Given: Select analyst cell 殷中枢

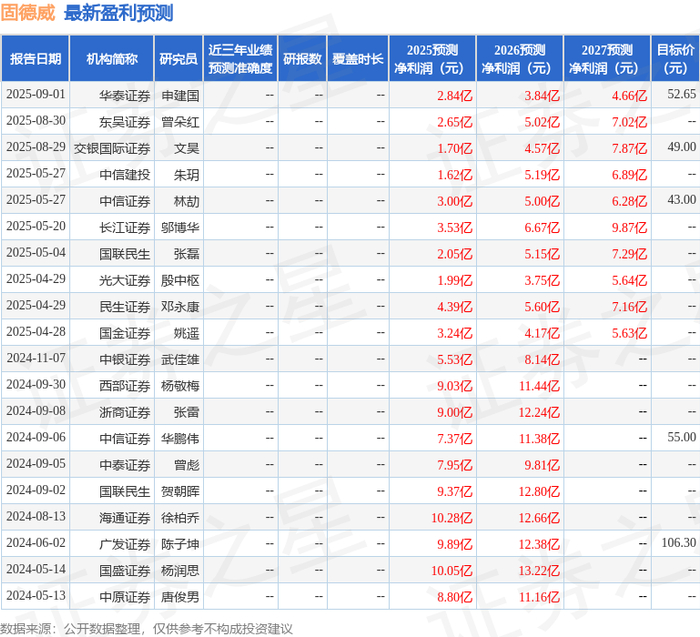Looking at the screenshot, I should tap(180, 280).
